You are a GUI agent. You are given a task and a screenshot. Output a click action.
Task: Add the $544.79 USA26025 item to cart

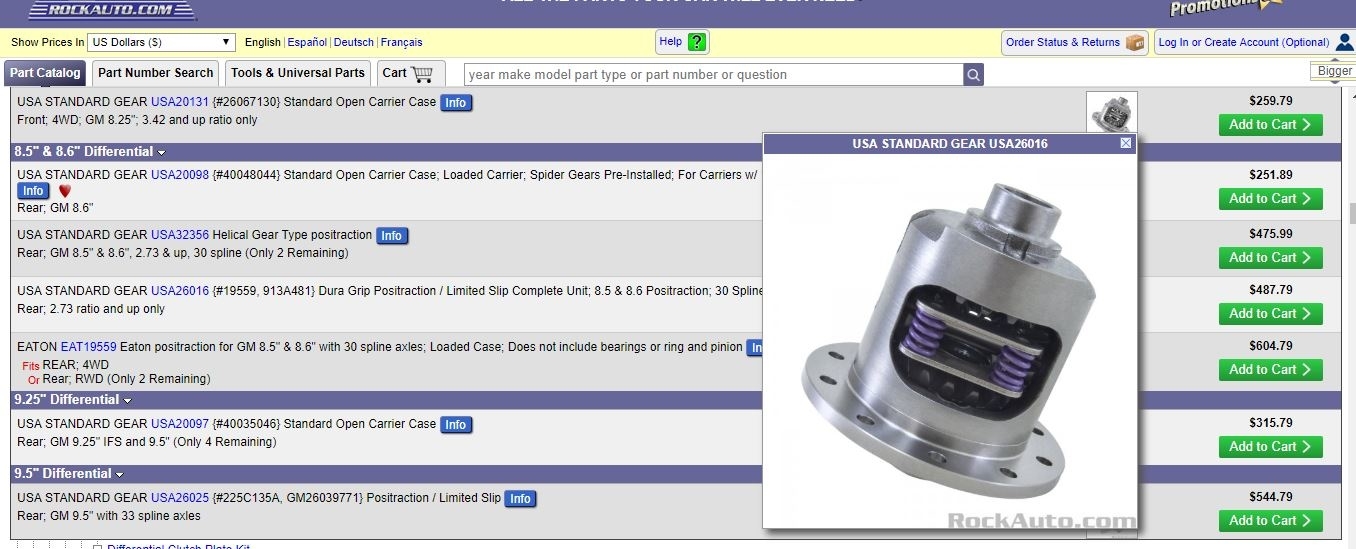pos(1270,521)
